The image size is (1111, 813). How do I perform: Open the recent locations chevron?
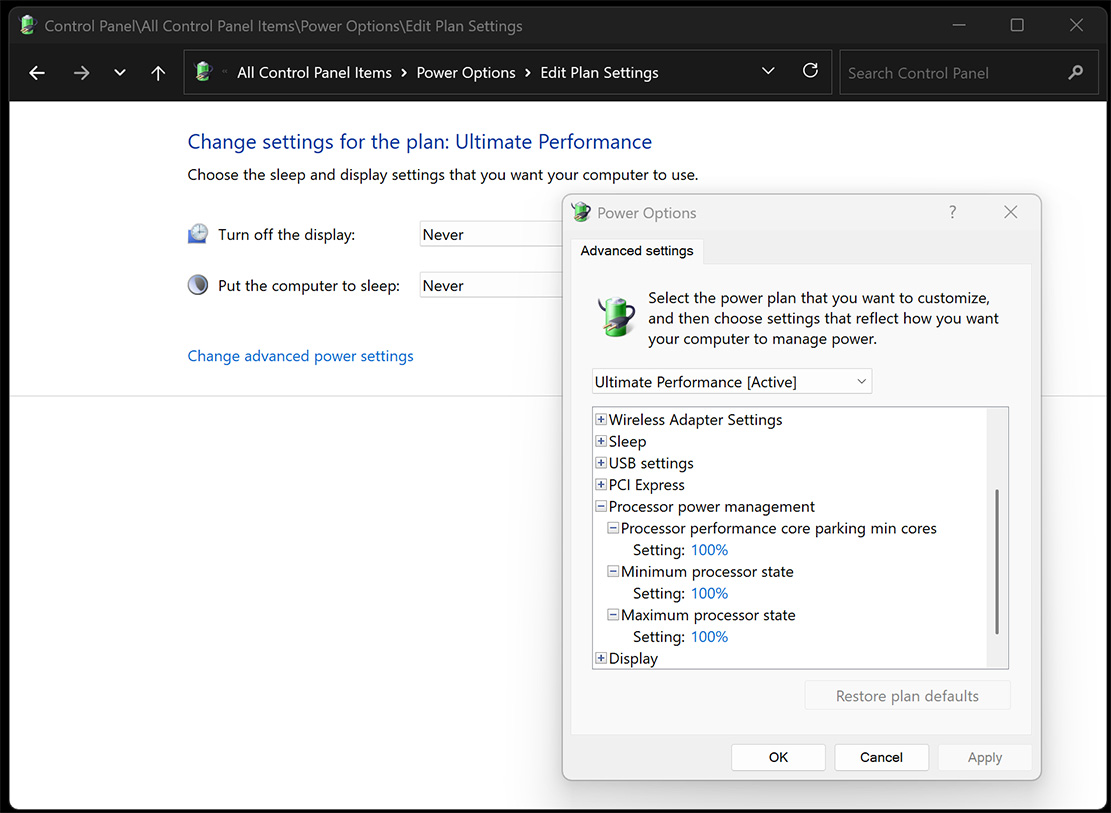click(120, 73)
